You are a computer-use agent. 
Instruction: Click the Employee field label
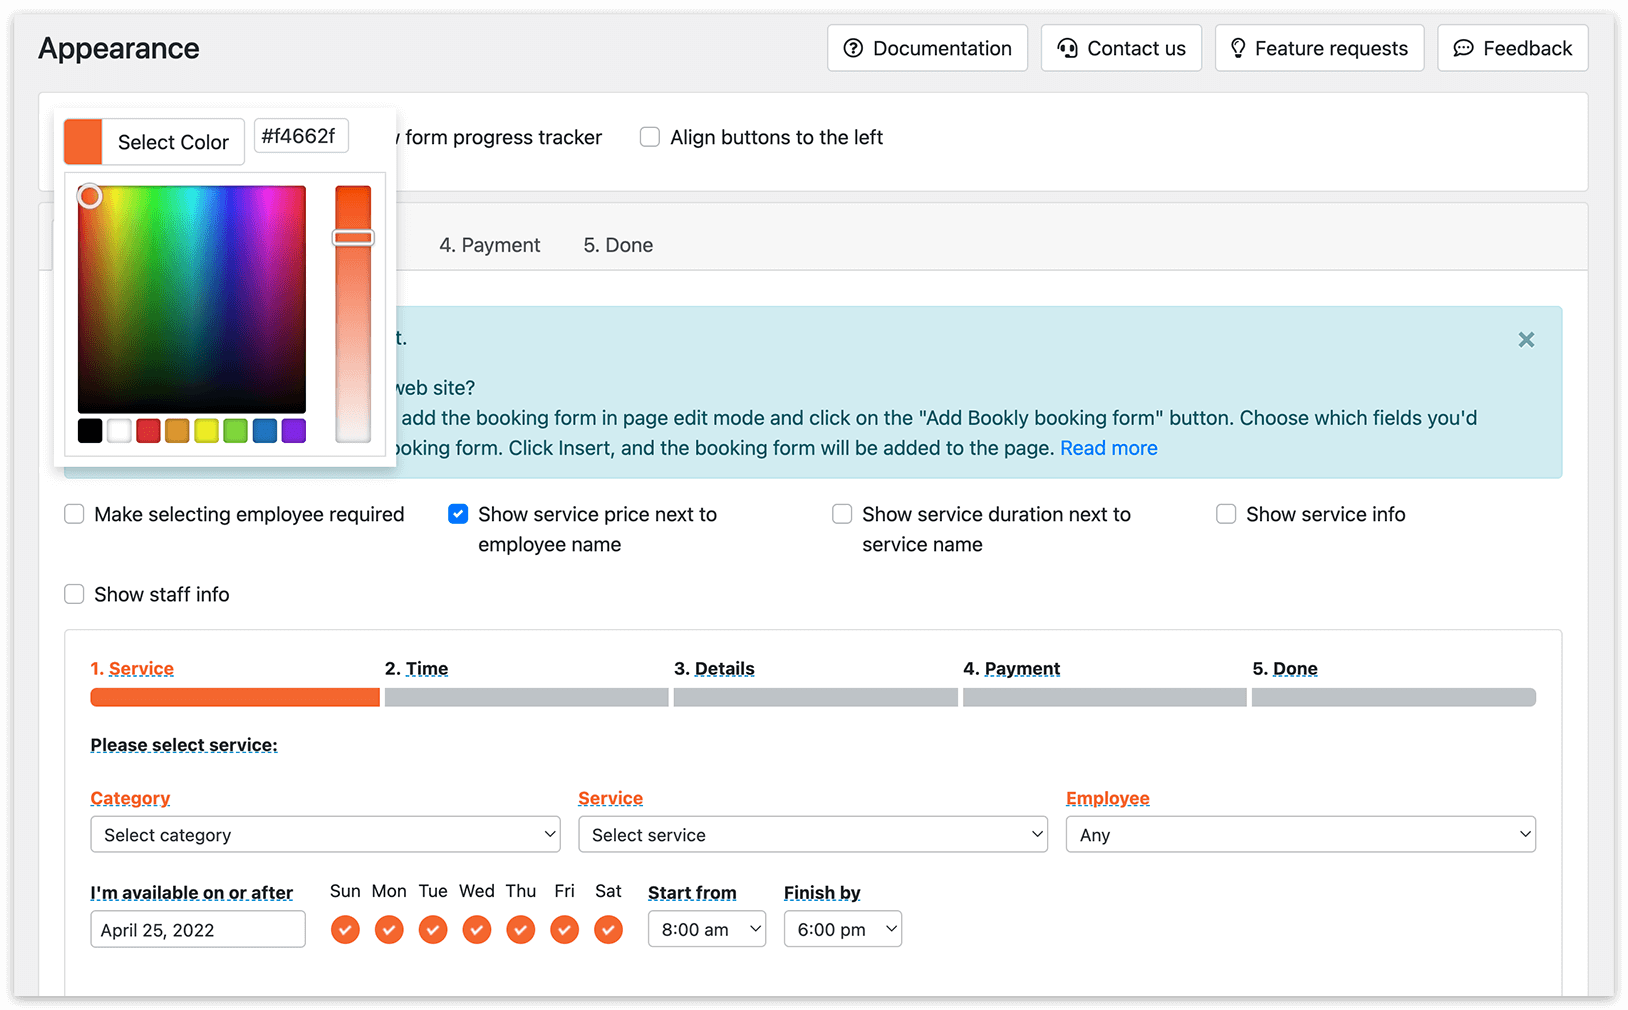[1108, 798]
